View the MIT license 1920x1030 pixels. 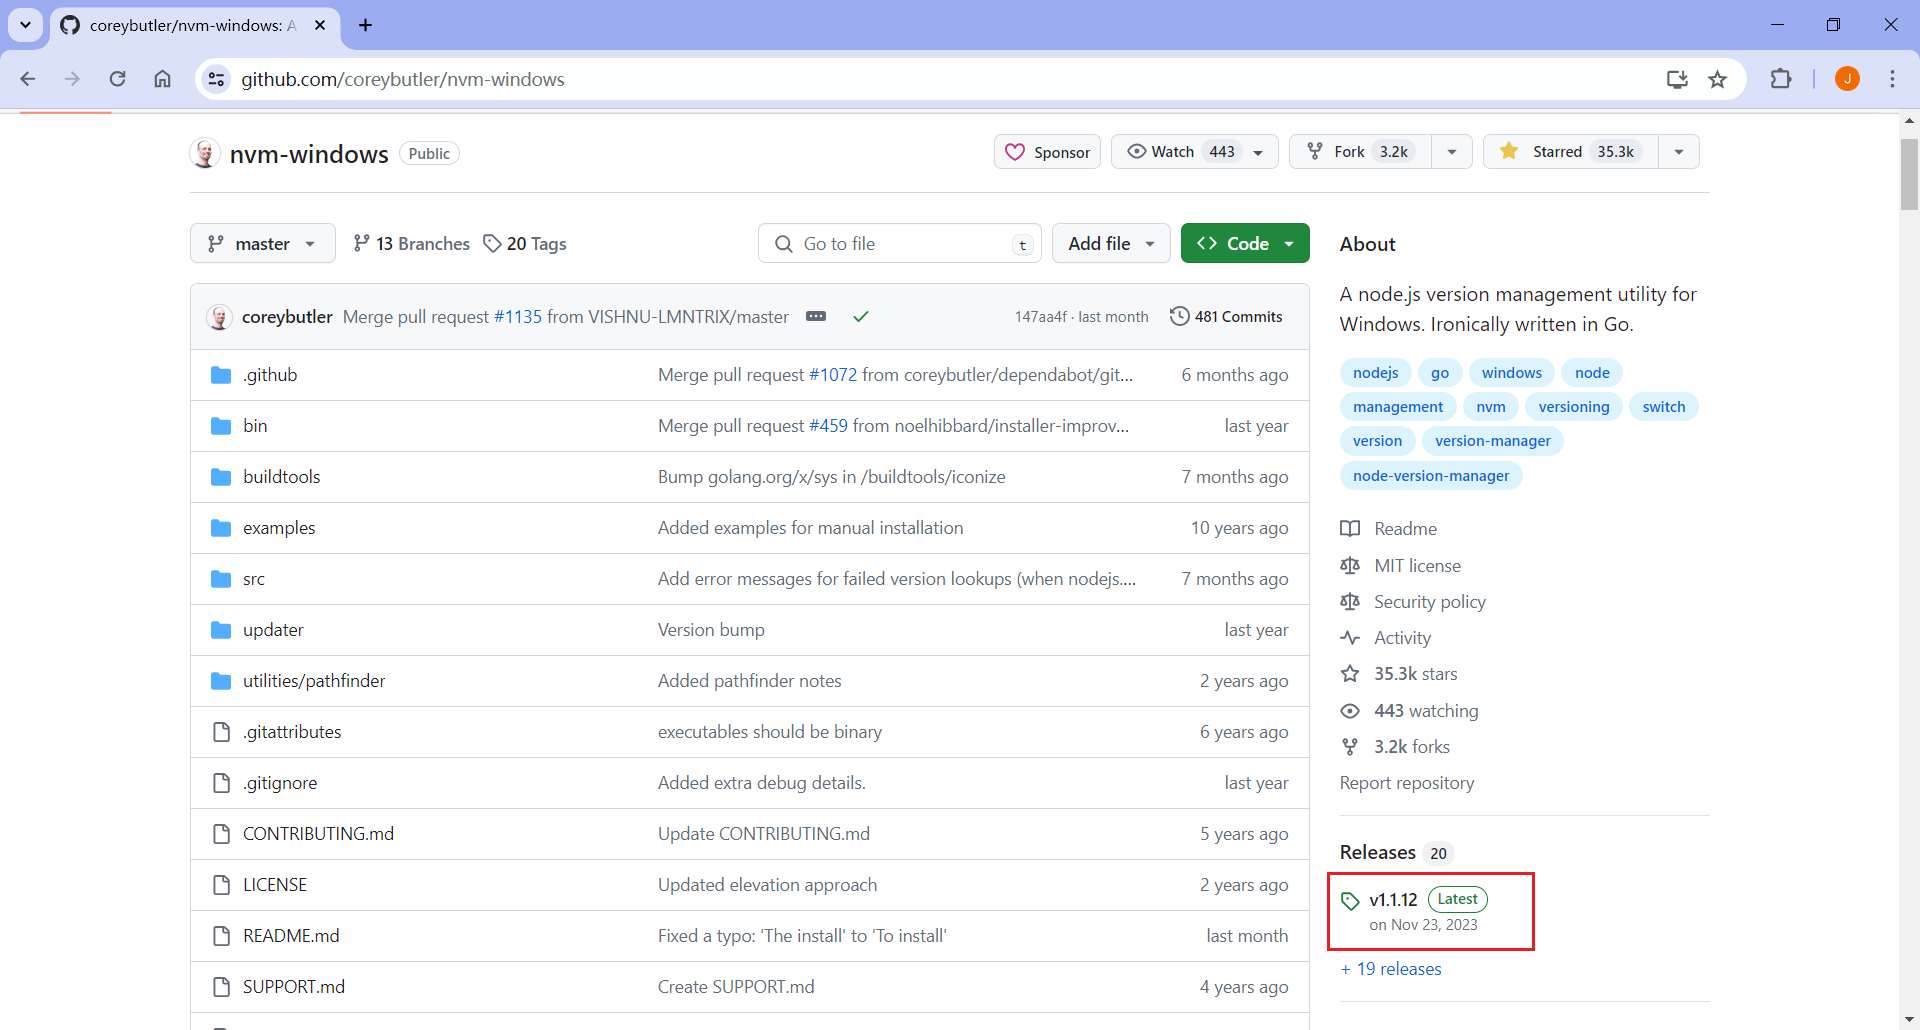pyautogui.click(x=1401, y=566)
